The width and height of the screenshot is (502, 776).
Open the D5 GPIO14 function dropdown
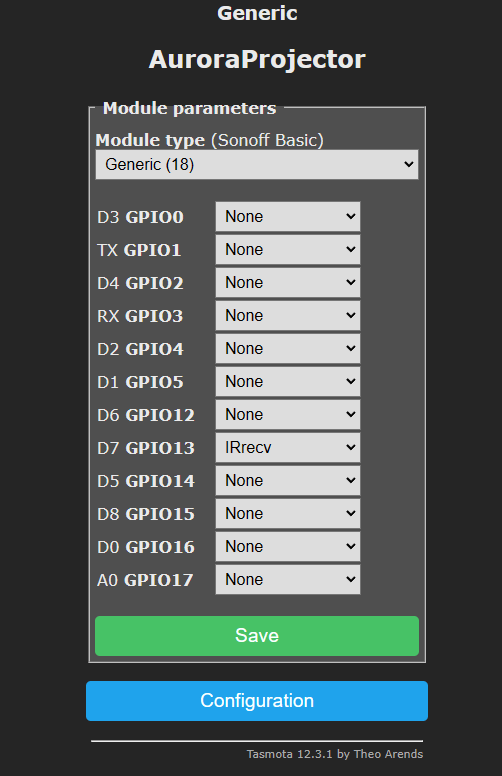click(288, 481)
